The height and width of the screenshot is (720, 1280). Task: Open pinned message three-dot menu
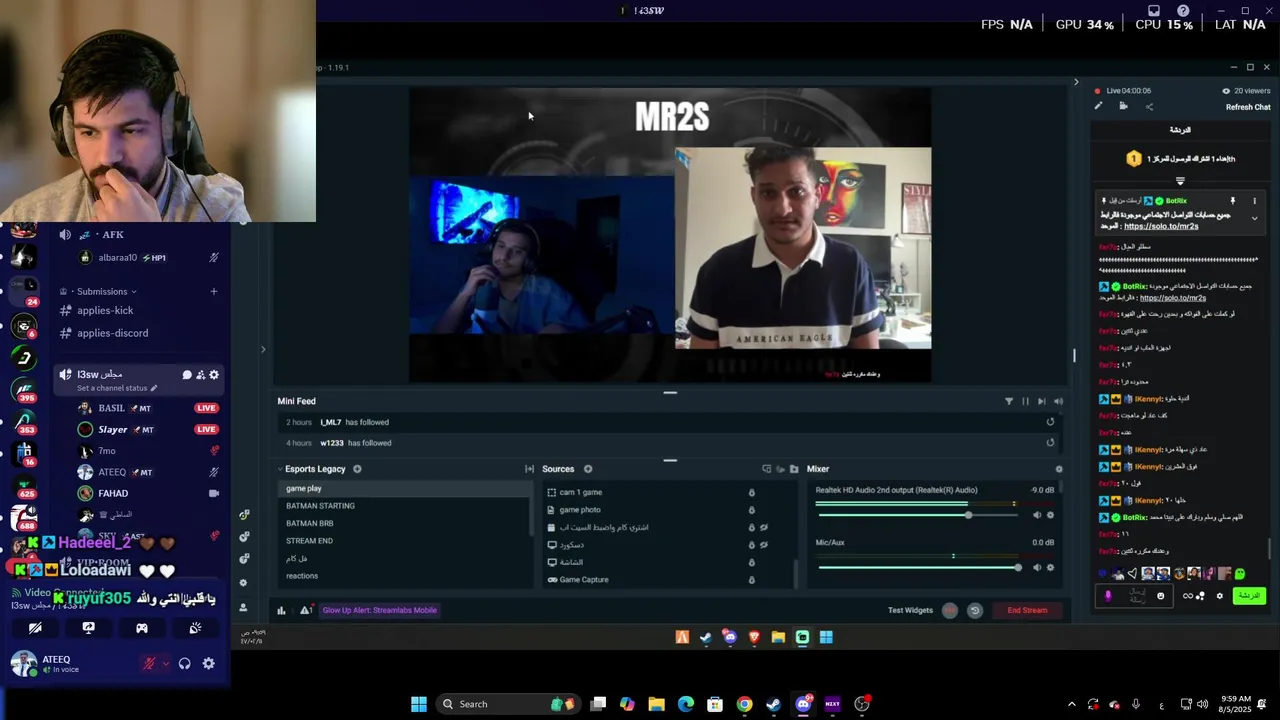[1254, 201]
